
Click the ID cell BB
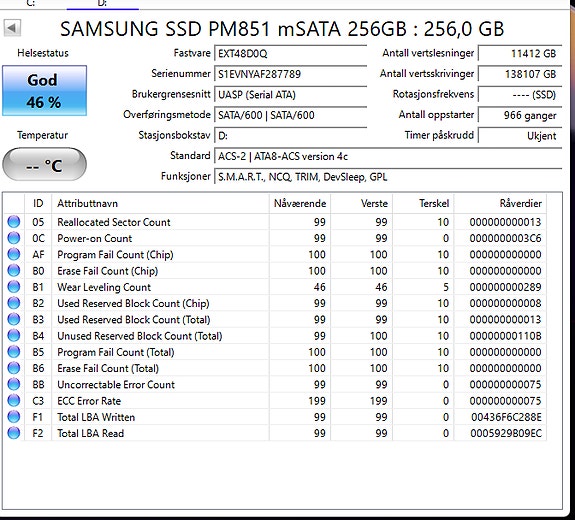pos(38,385)
